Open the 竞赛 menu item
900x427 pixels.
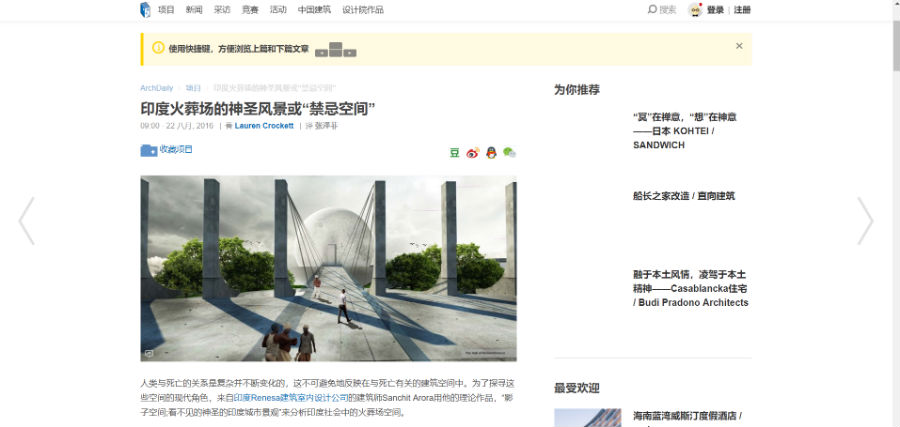[x=250, y=10]
